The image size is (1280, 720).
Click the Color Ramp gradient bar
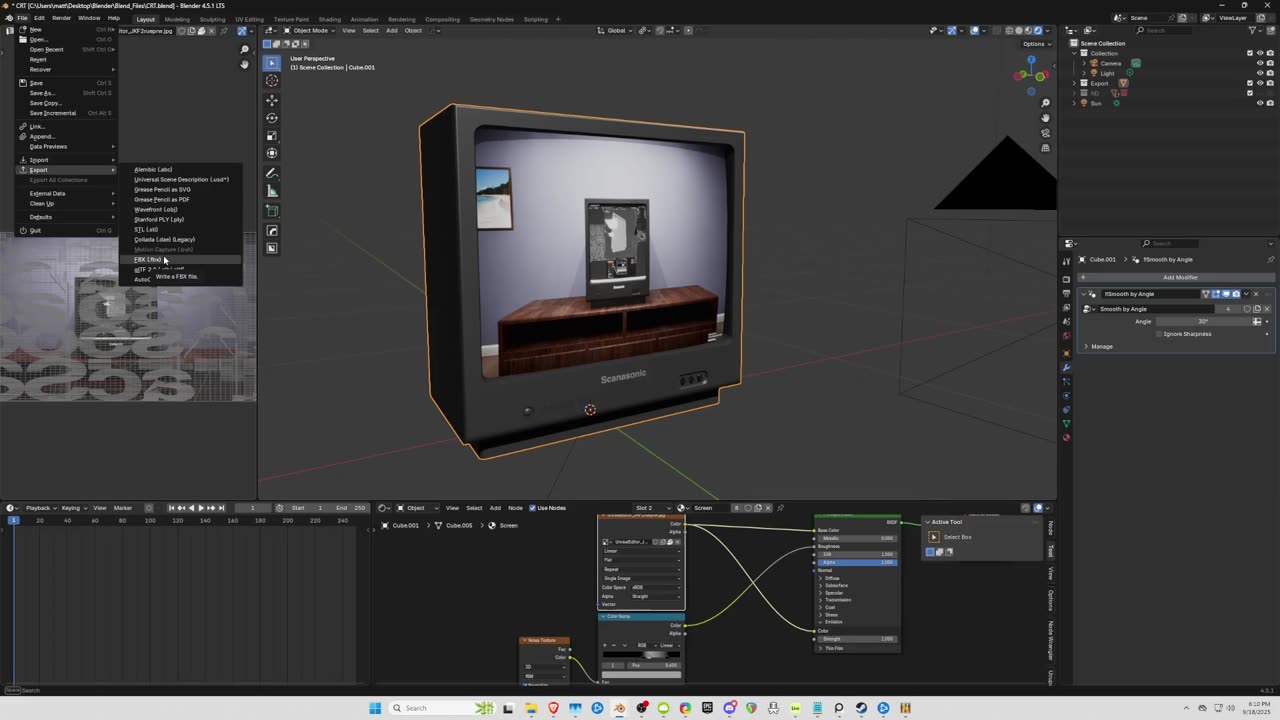[641, 655]
